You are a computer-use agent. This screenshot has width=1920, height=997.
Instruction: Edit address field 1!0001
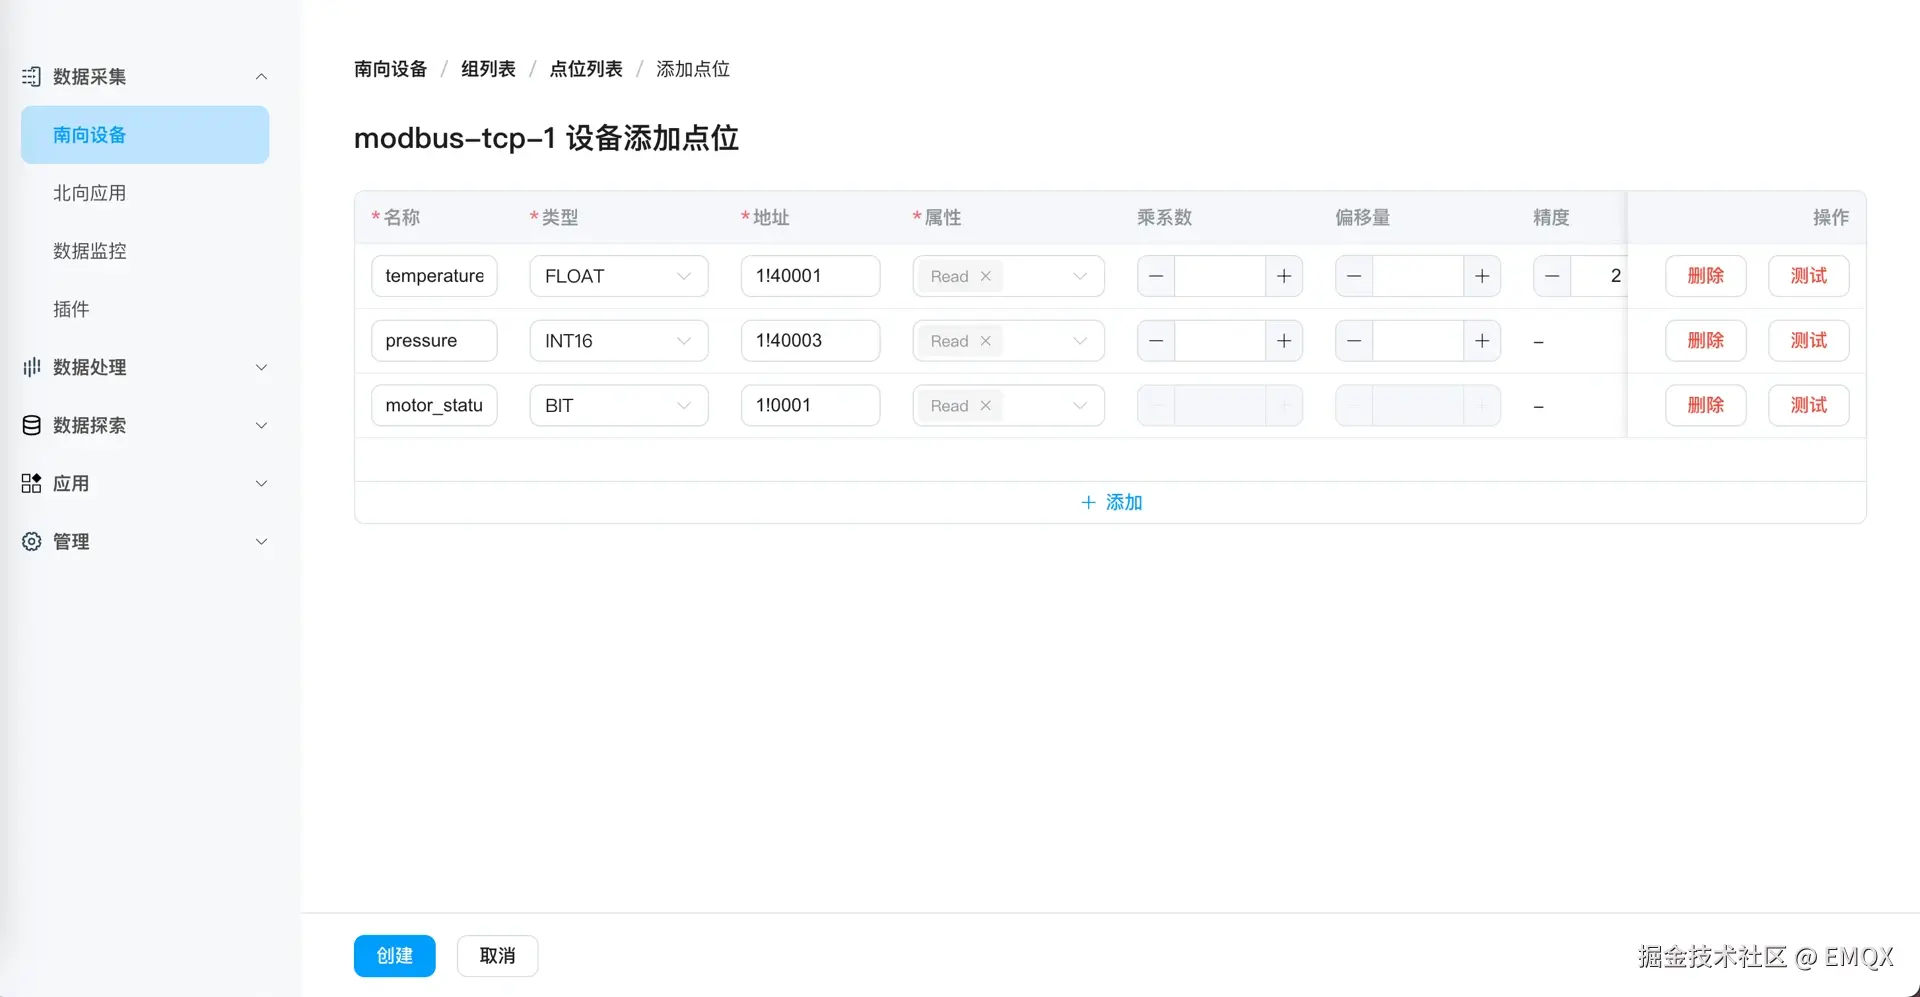click(810, 405)
